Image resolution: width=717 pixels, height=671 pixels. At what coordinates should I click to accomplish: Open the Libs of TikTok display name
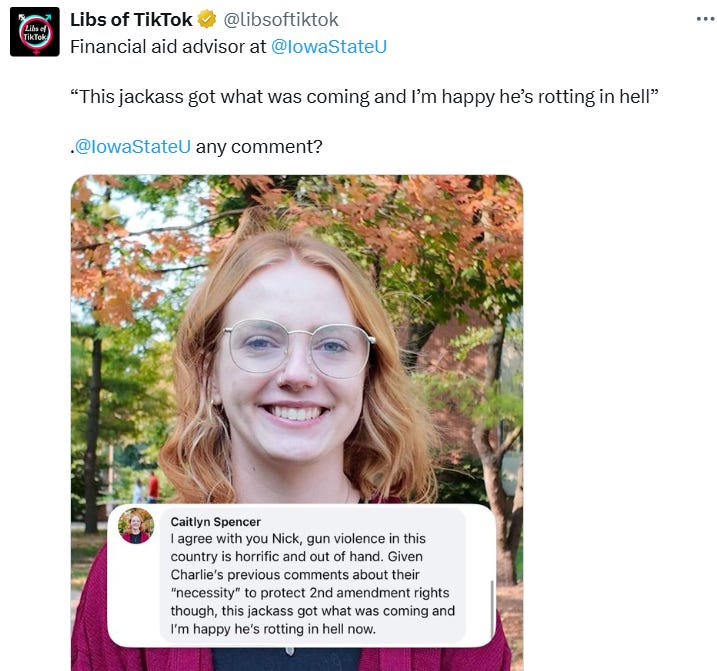(131, 20)
